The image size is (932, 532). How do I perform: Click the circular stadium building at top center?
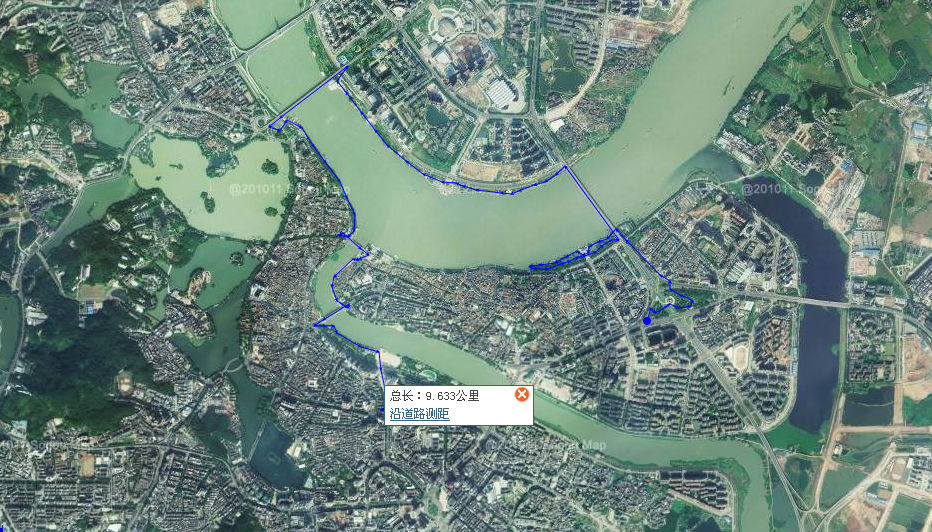(x=445, y=26)
